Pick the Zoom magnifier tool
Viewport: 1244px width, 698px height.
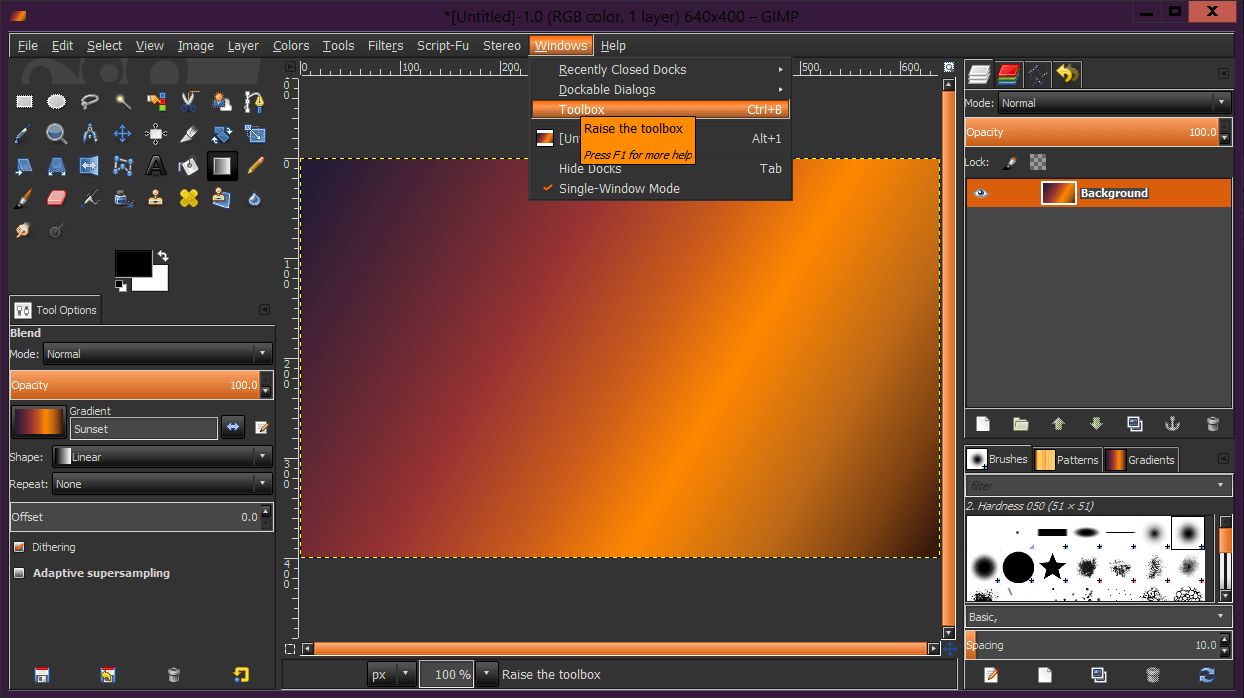pos(57,133)
